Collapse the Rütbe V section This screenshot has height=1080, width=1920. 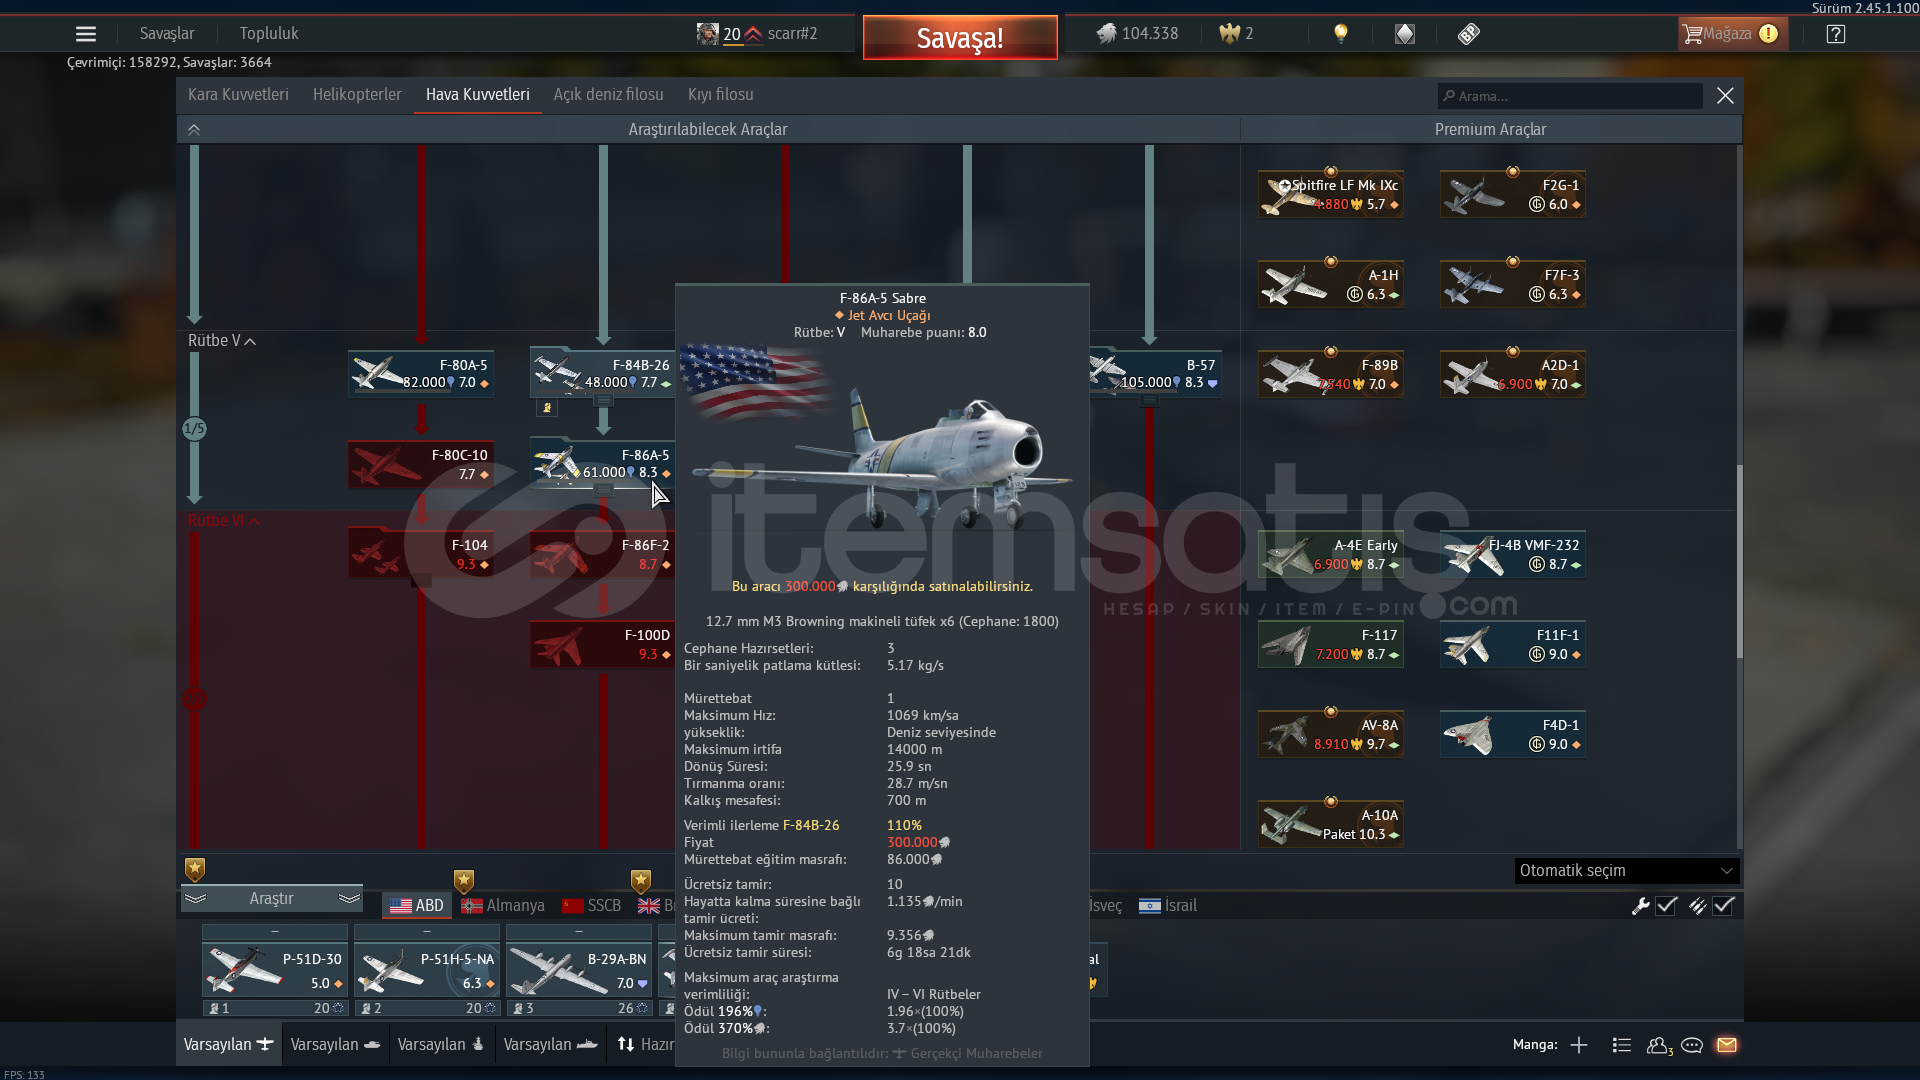click(x=222, y=341)
